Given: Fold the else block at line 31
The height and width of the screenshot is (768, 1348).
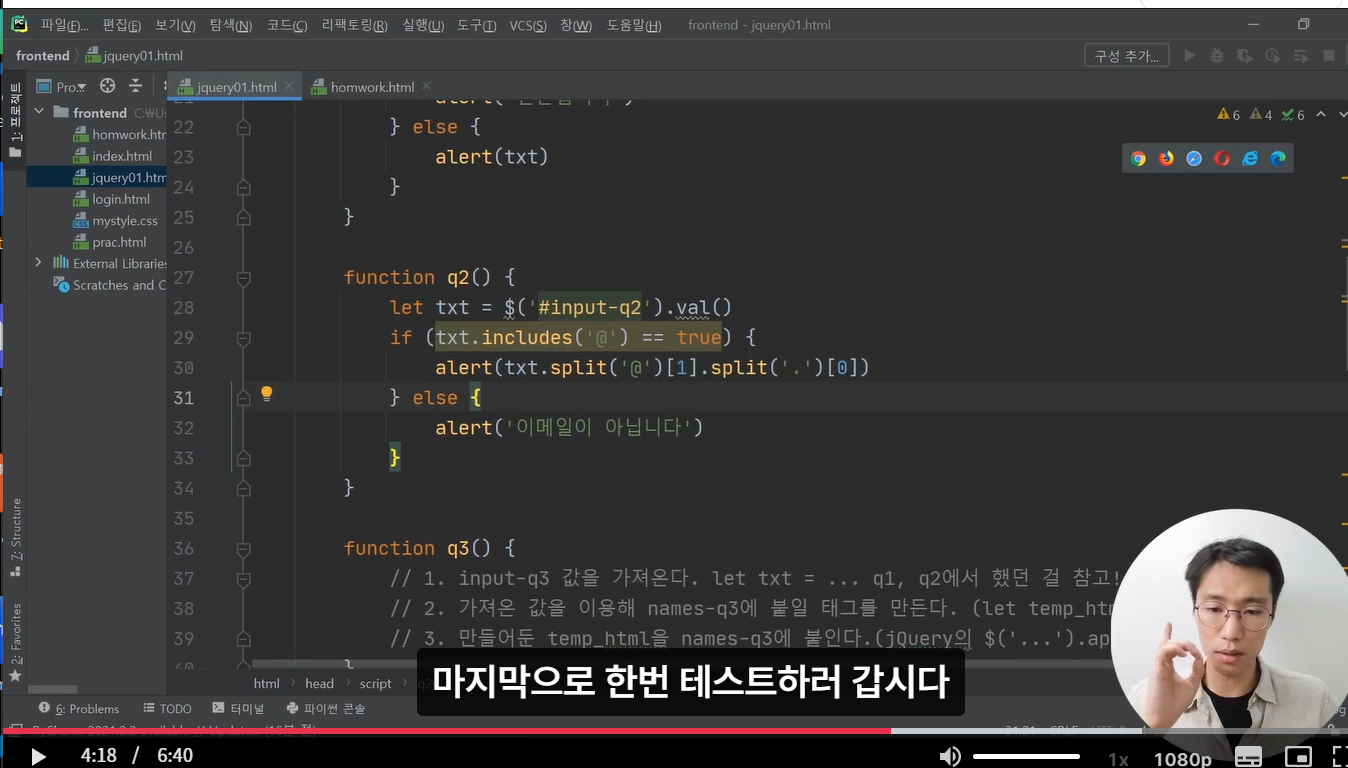Looking at the screenshot, I should (243, 398).
